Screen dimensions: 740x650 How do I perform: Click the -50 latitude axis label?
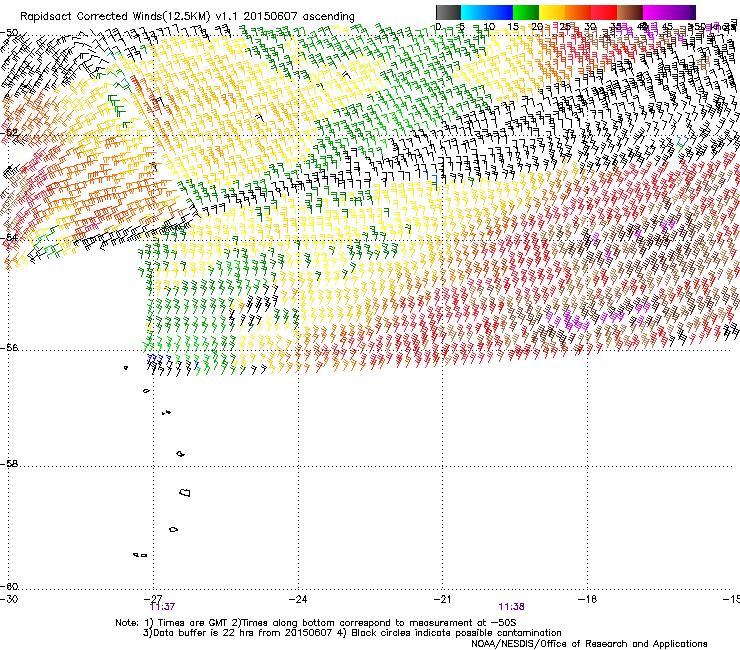[x=9, y=33]
